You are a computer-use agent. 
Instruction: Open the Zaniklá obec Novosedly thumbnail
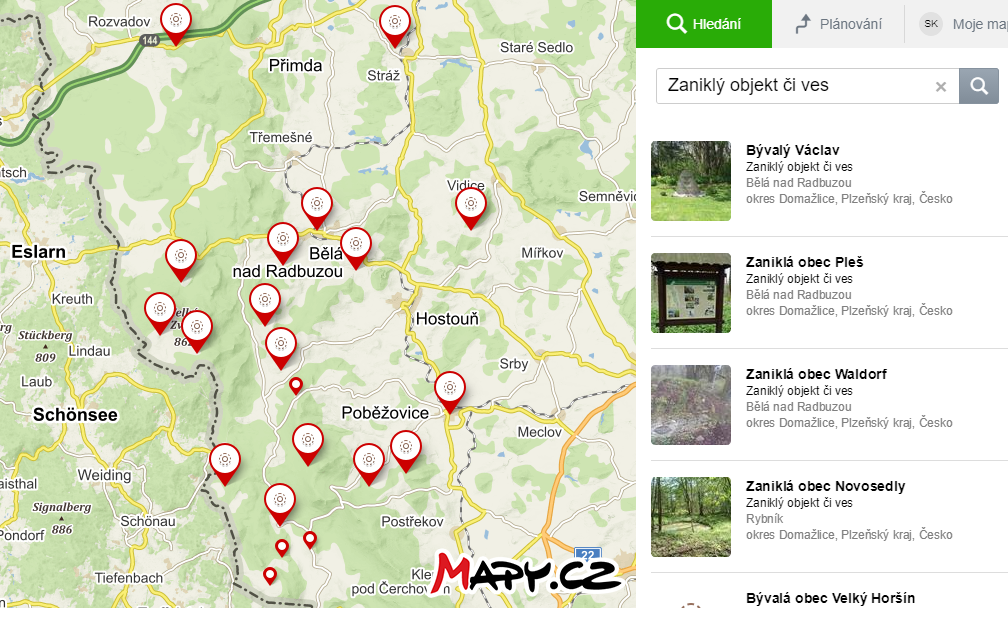click(x=690, y=516)
